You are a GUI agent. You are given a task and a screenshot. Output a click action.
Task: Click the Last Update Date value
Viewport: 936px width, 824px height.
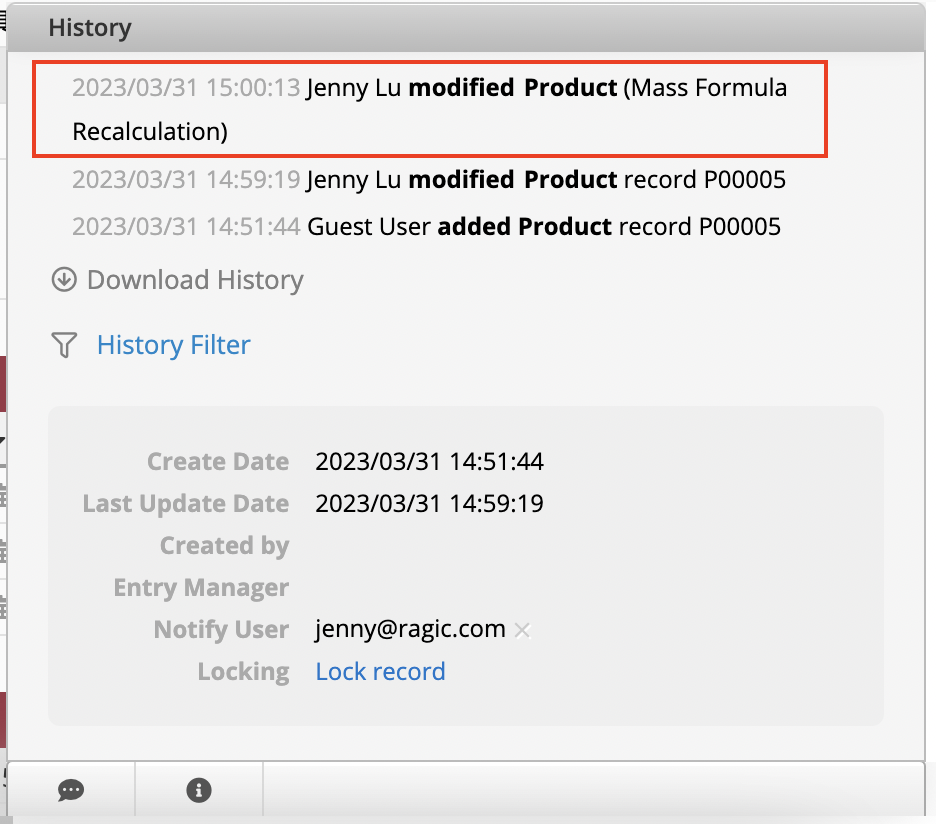click(x=429, y=504)
